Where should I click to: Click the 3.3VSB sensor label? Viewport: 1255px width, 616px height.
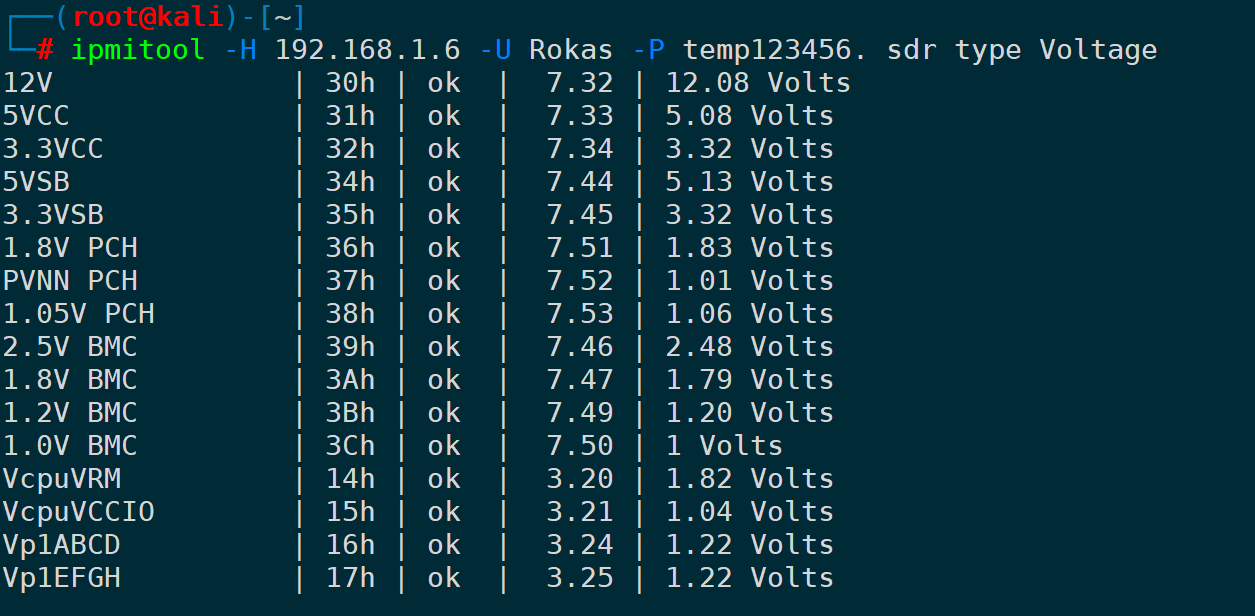click(x=53, y=215)
